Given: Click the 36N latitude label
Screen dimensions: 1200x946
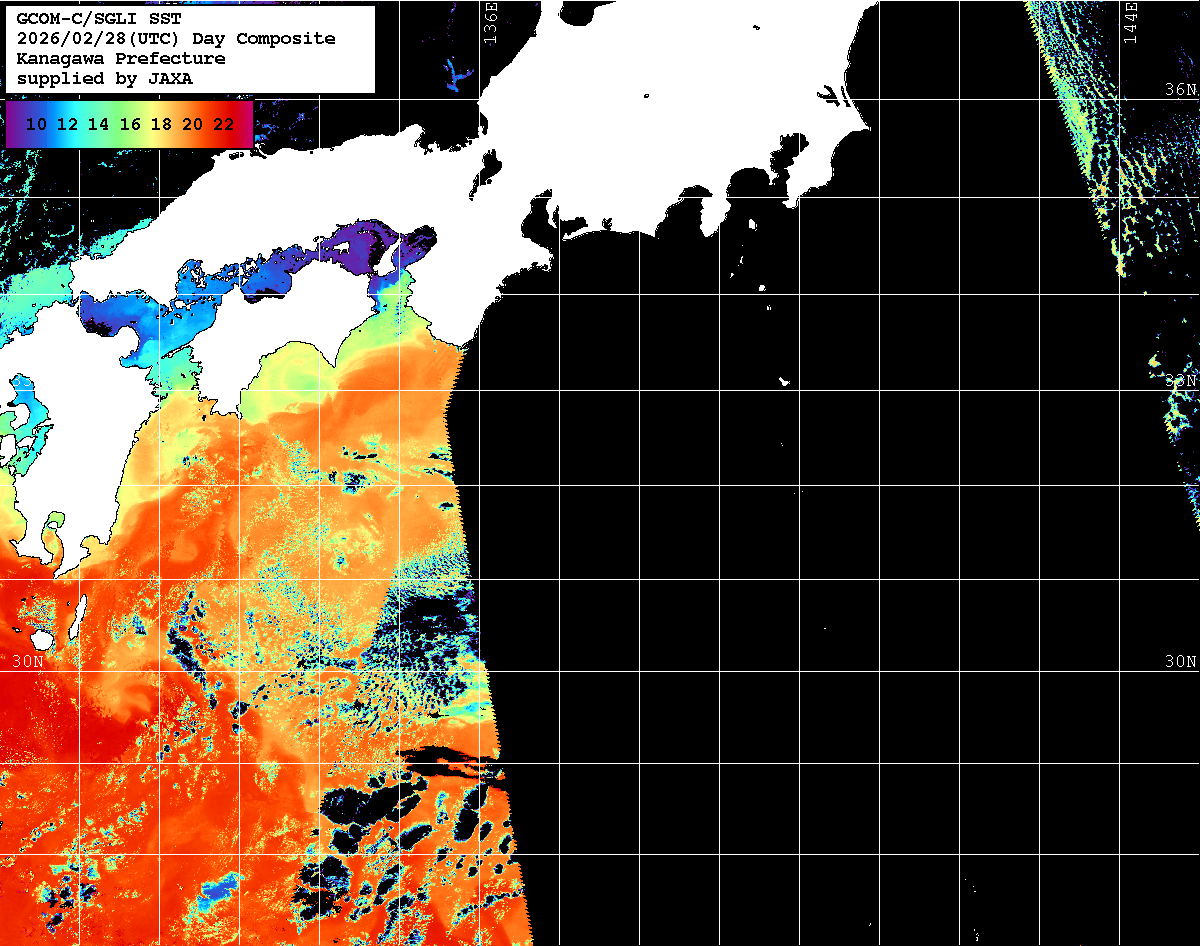Looking at the screenshot, I should click(x=1180, y=90).
